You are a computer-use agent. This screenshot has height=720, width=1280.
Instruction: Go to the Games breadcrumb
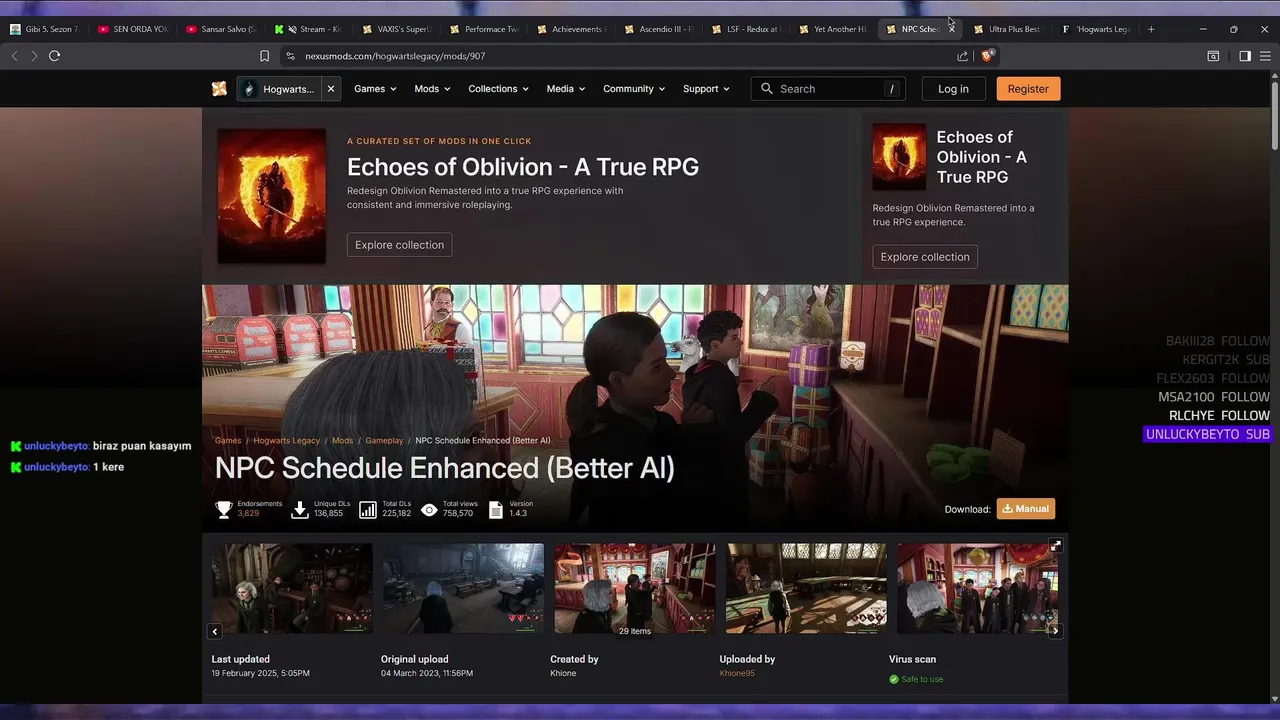[228, 441]
